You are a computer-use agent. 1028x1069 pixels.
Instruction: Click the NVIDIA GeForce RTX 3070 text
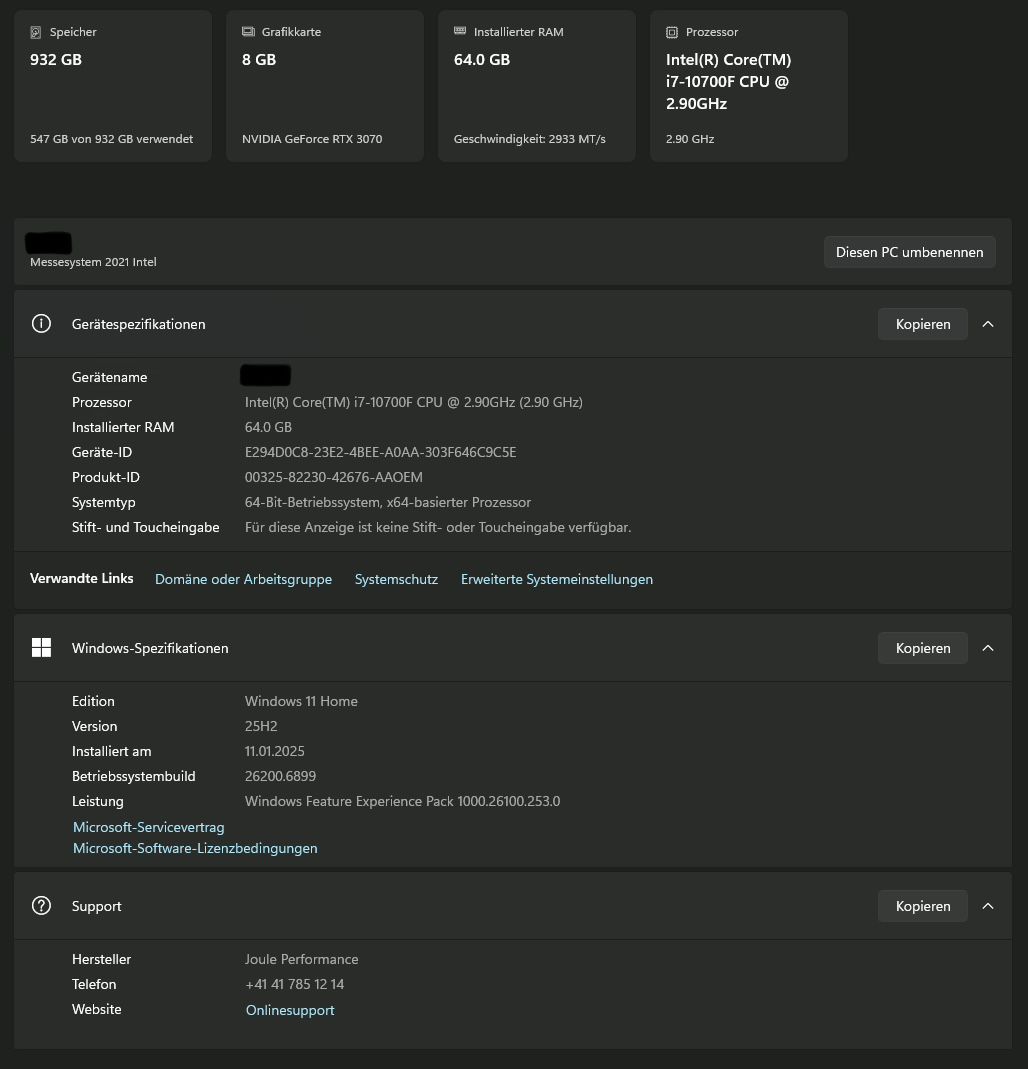(312, 139)
